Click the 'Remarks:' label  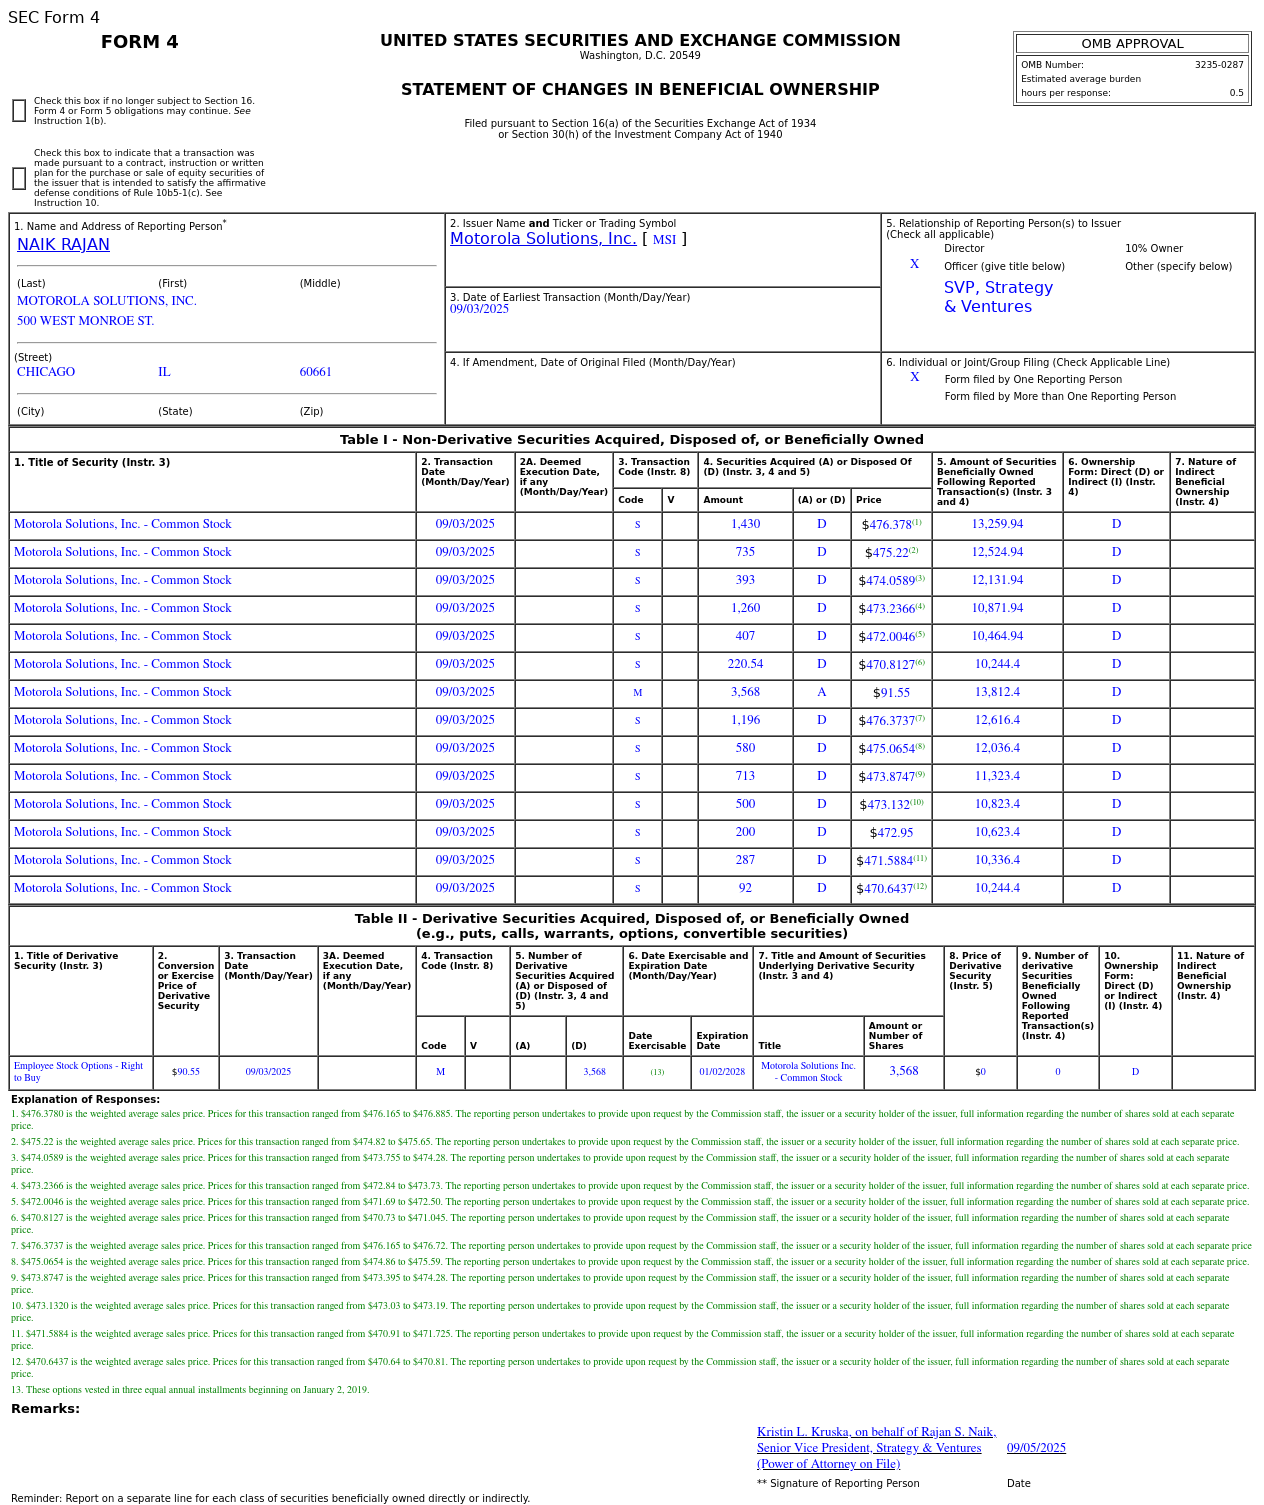tap(45, 1409)
